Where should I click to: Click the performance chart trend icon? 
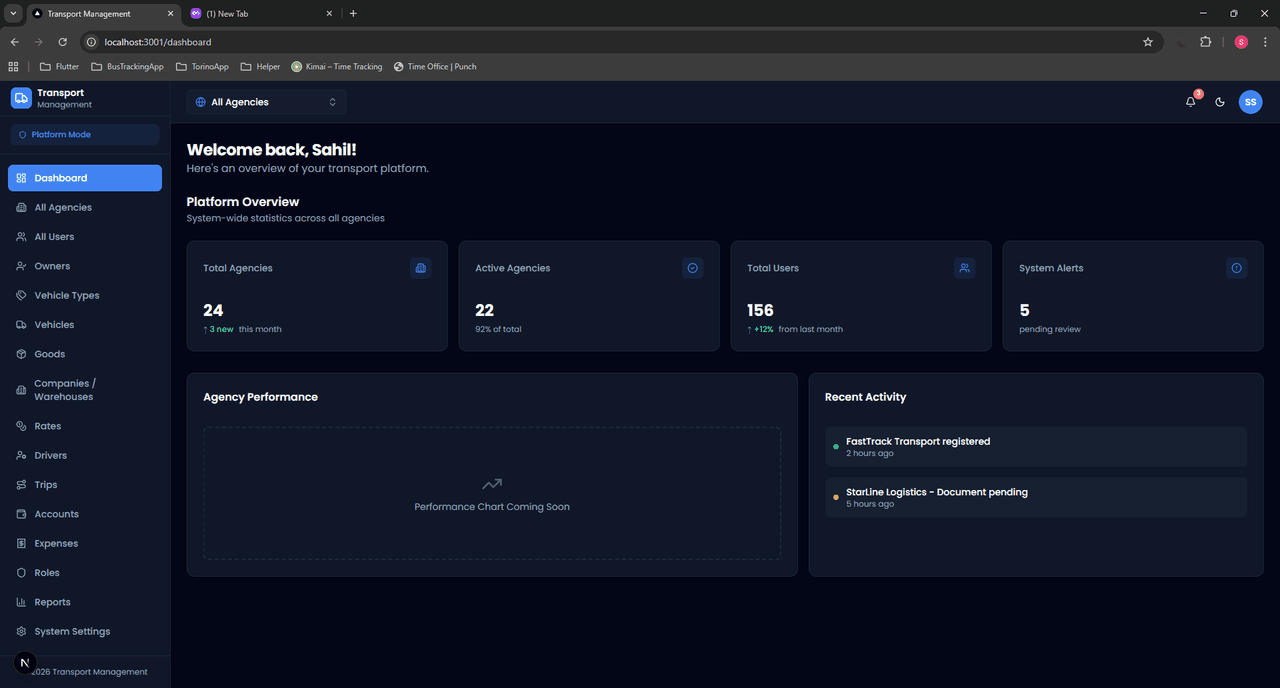[492, 484]
